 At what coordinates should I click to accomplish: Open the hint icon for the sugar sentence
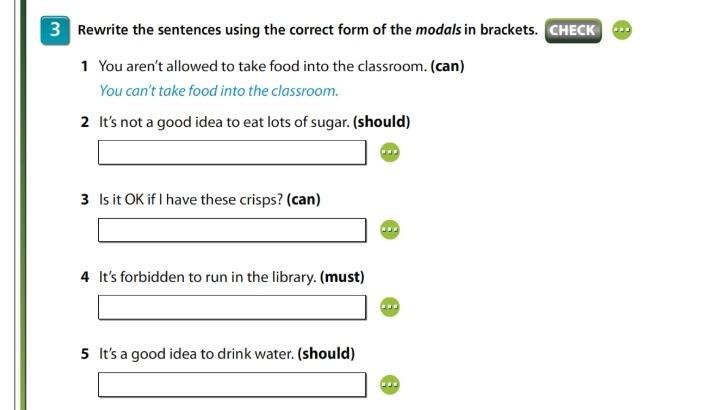click(x=390, y=152)
